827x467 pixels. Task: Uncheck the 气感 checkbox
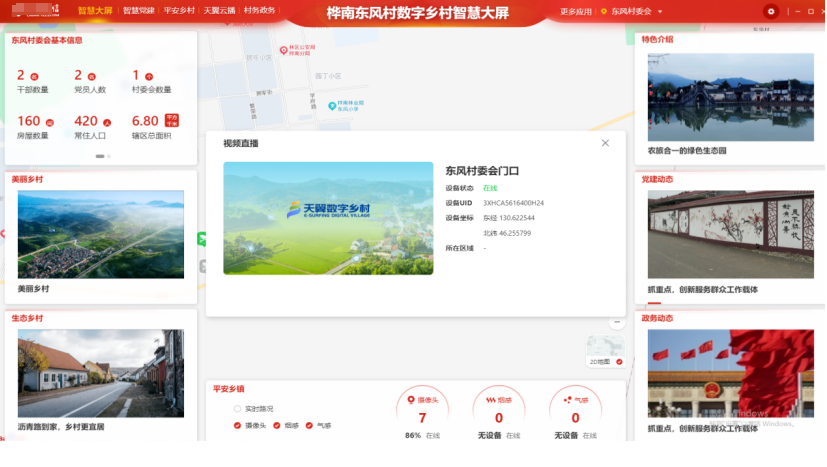click(309, 425)
